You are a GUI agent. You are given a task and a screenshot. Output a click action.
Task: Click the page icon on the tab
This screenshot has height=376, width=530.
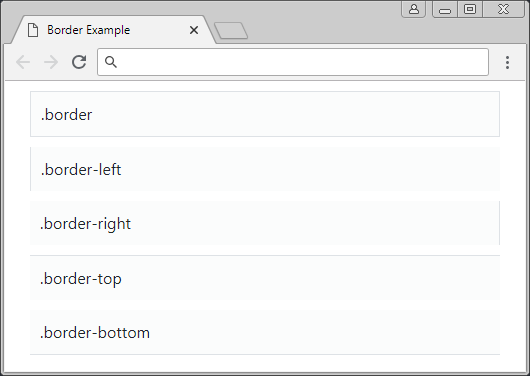33,30
